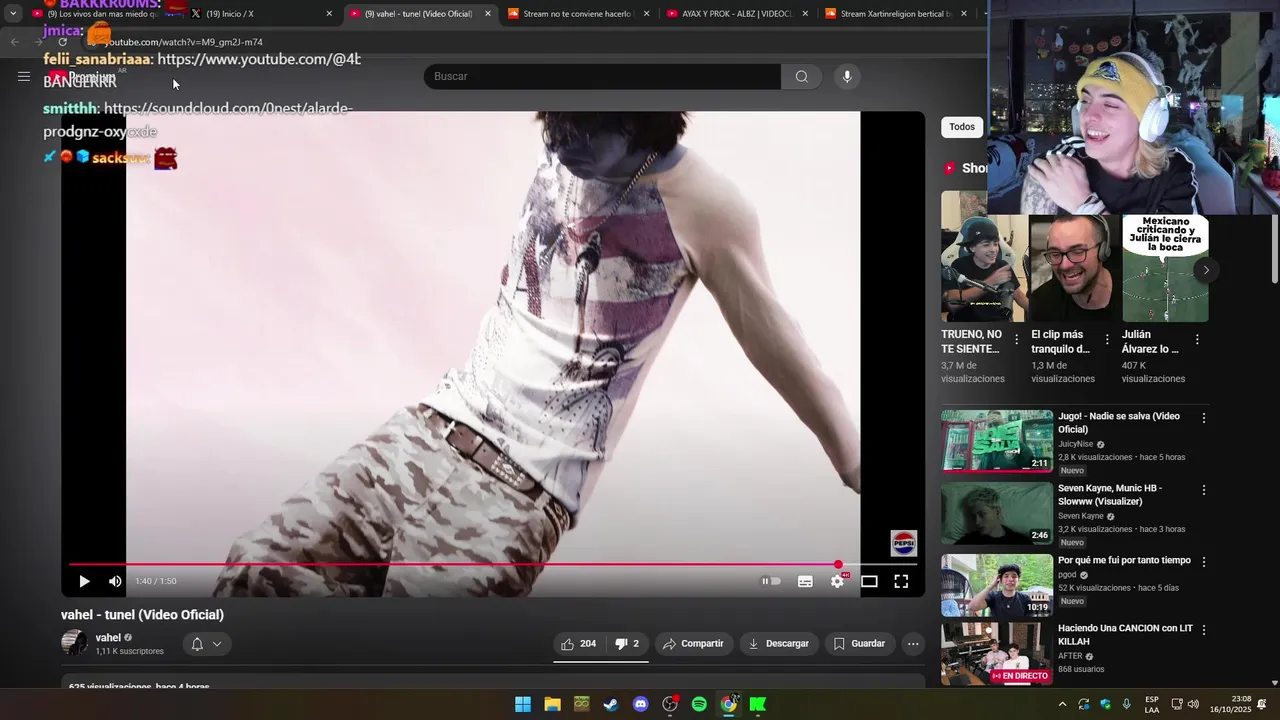Open options for Julián Álvarez short
The width and height of the screenshot is (1280, 720).
point(1197,340)
